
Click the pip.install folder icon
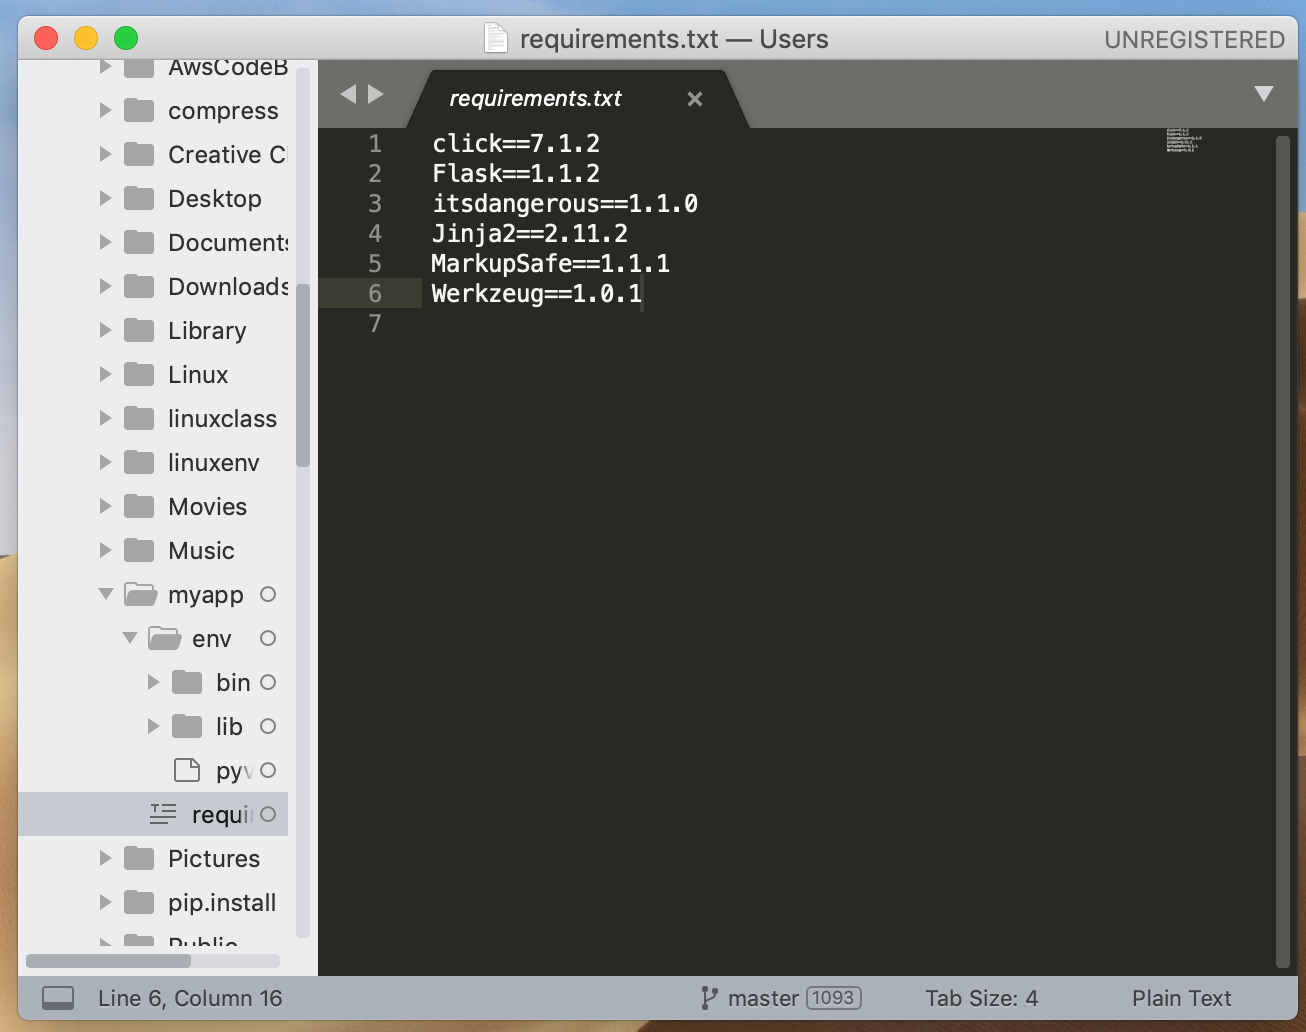pyautogui.click(x=139, y=902)
